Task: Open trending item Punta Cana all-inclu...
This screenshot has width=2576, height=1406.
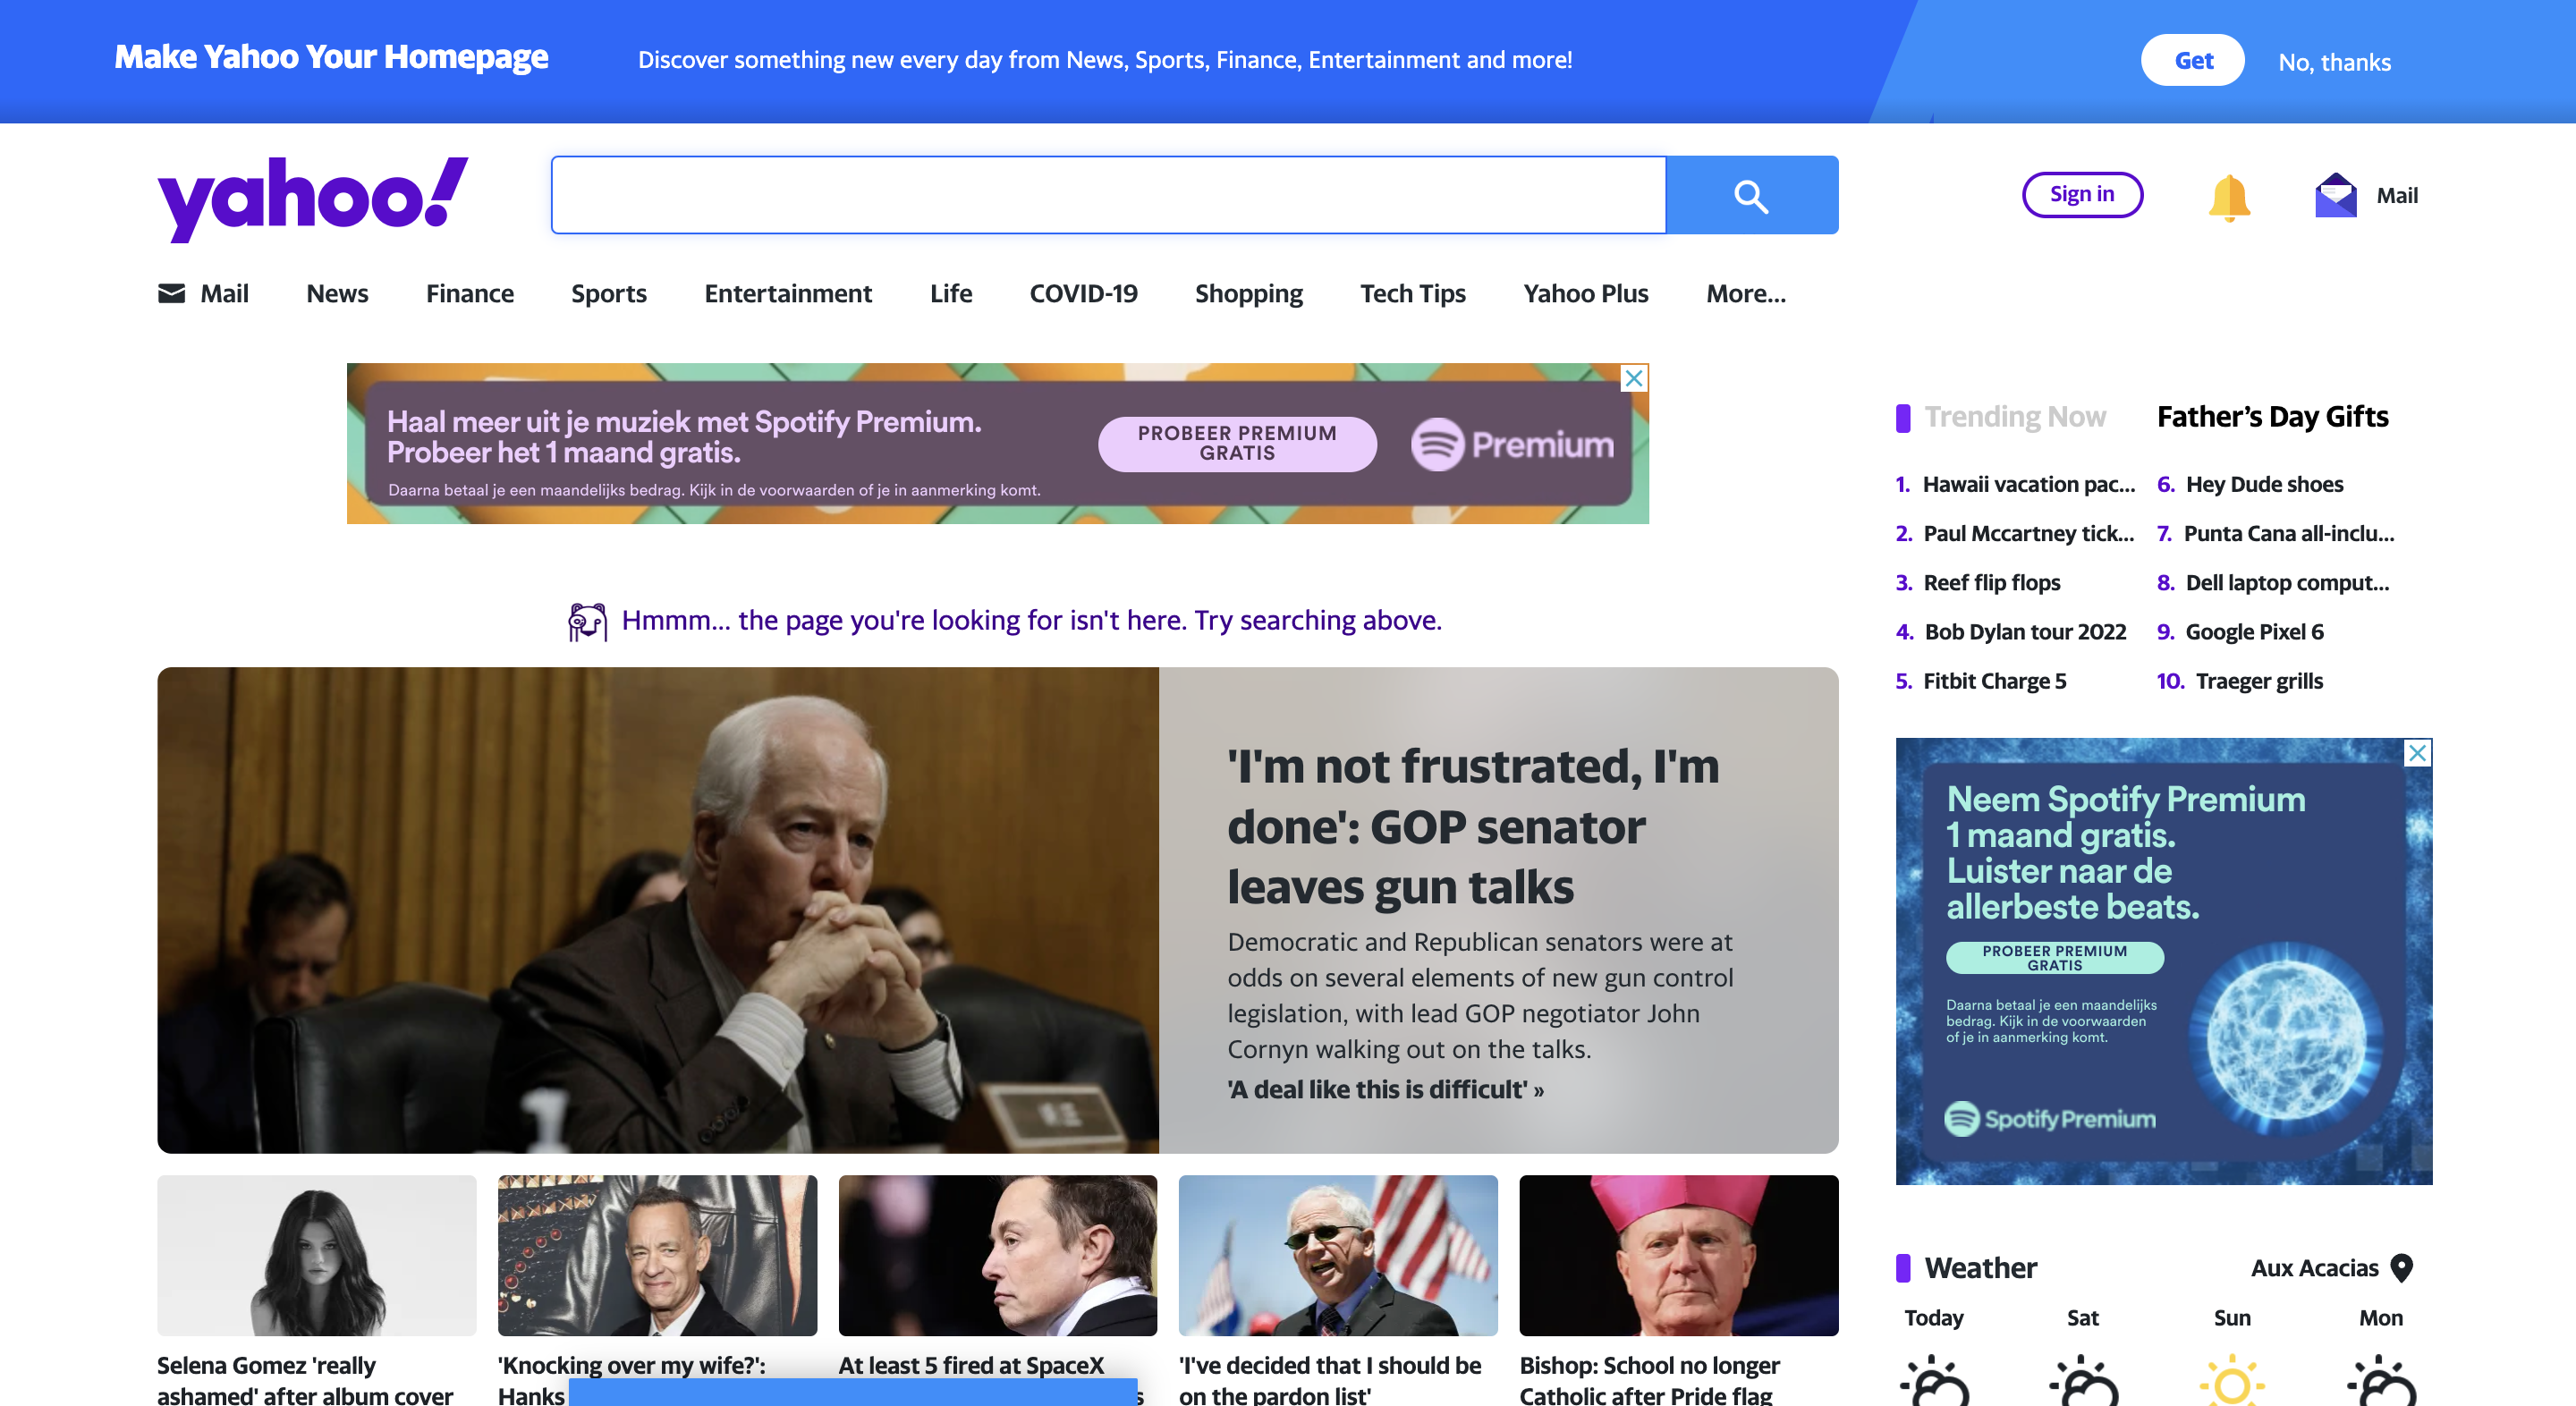Action: (x=2288, y=533)
